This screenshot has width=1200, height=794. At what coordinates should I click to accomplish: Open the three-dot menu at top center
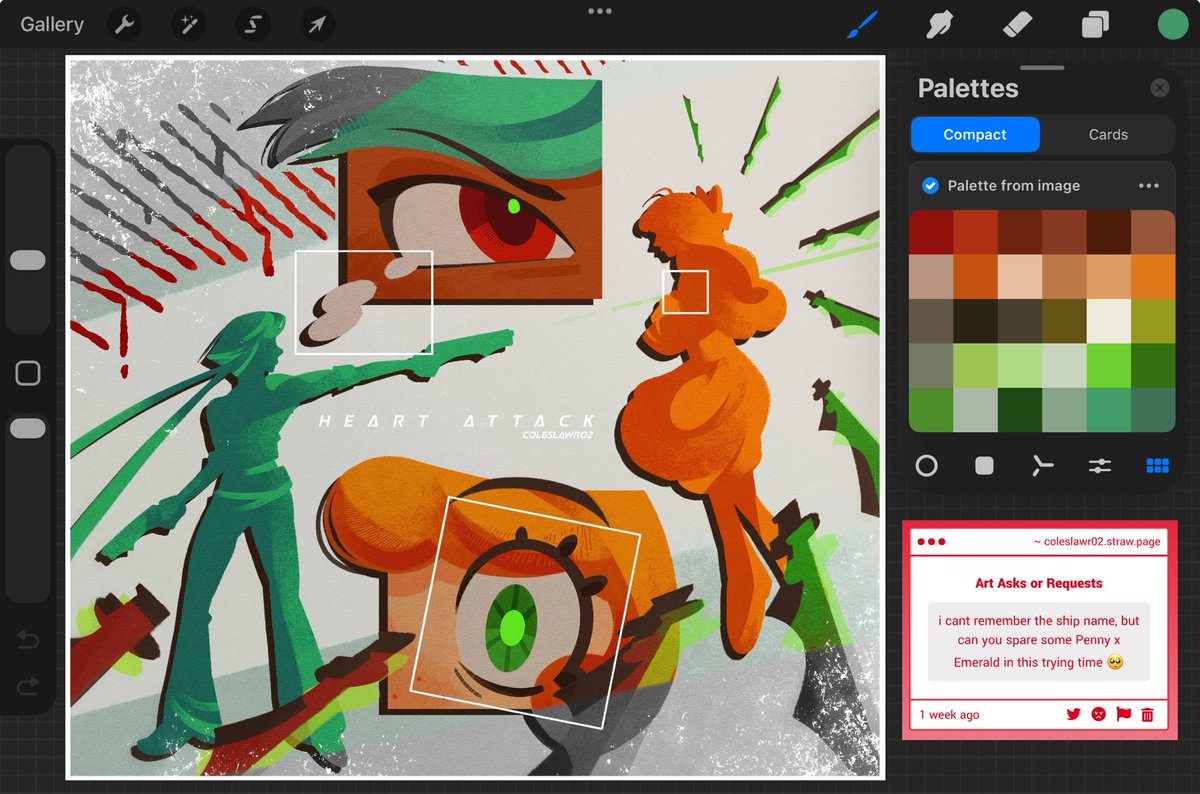[600, 11]
